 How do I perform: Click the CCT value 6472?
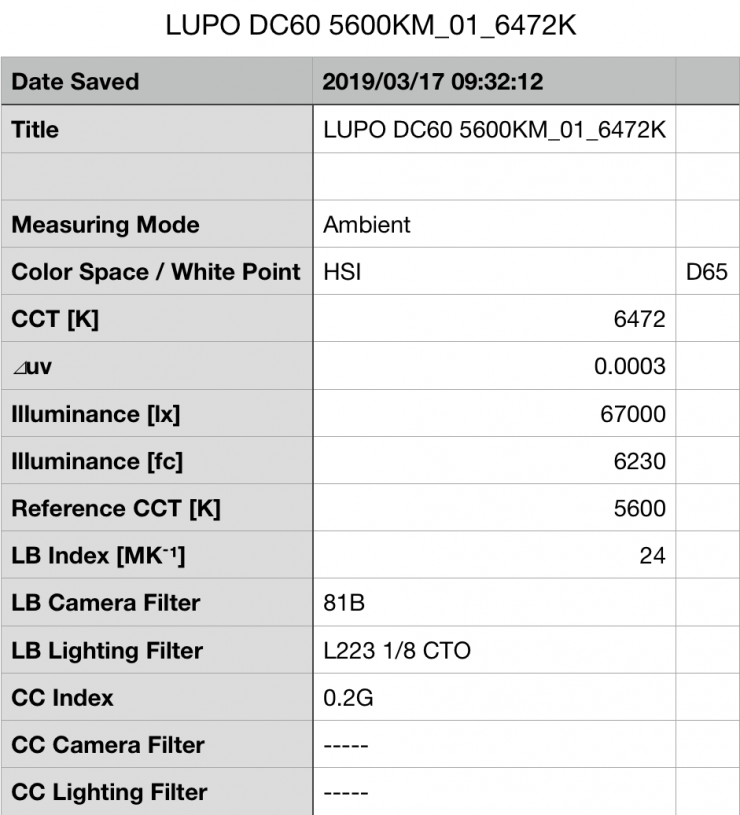coord(641,320)
